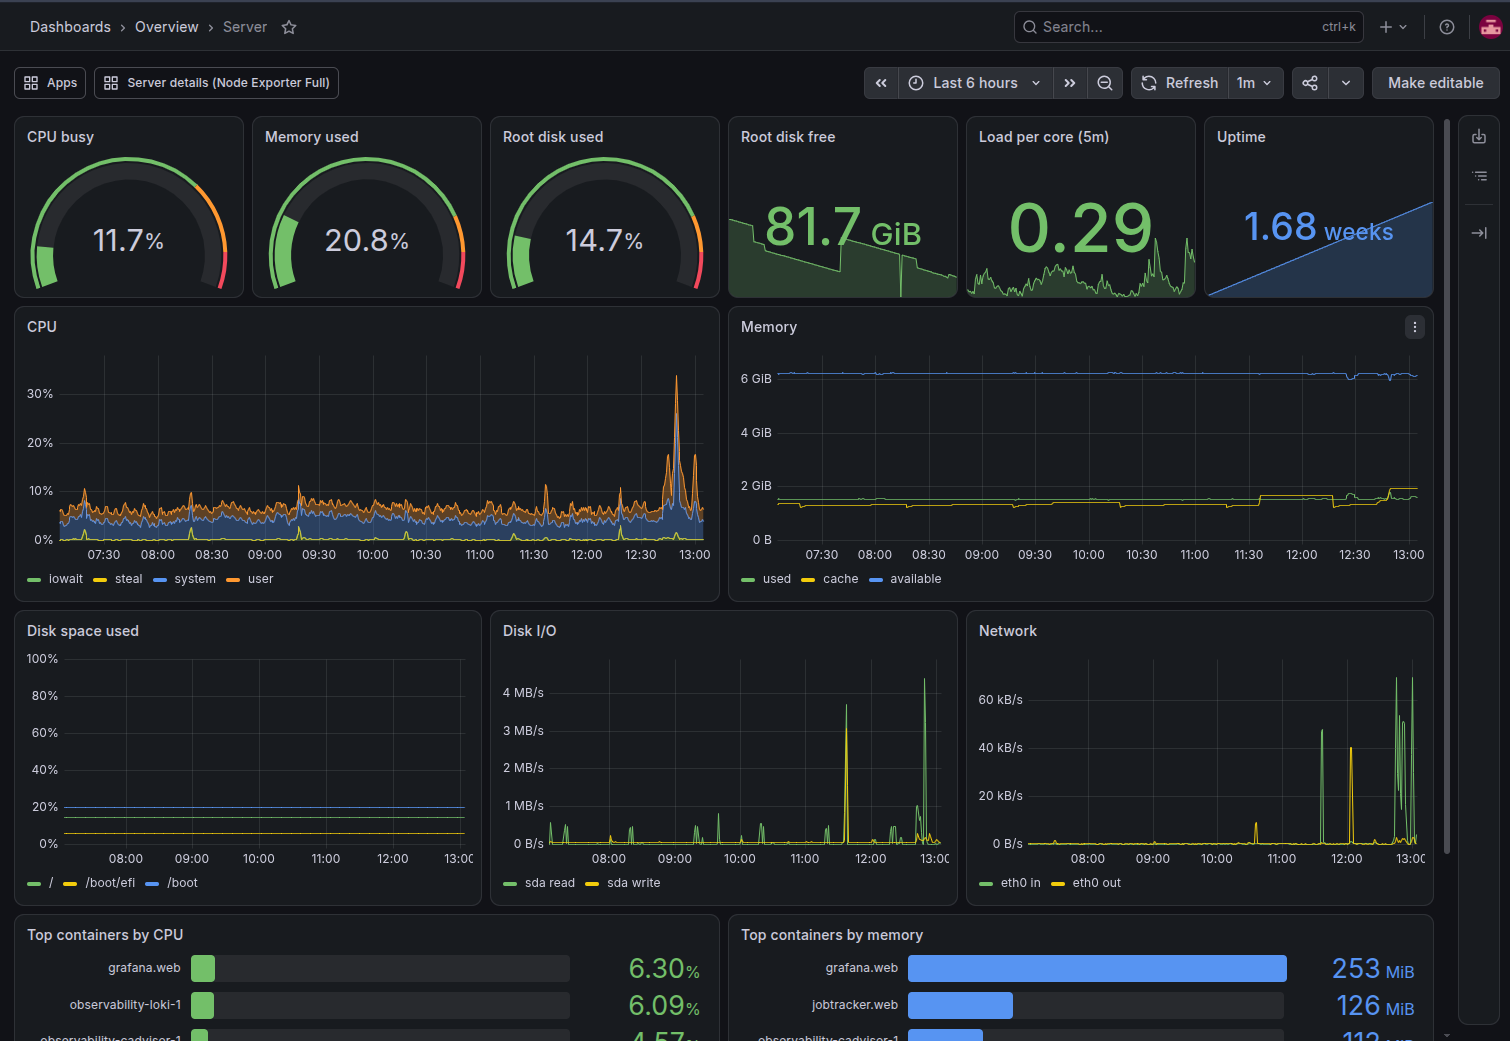Image resolution: width=1510 pixels, height=1041 pixels.
Task: Zoom out the time range
Action: pyautogui.click(x=1104, y=83)
